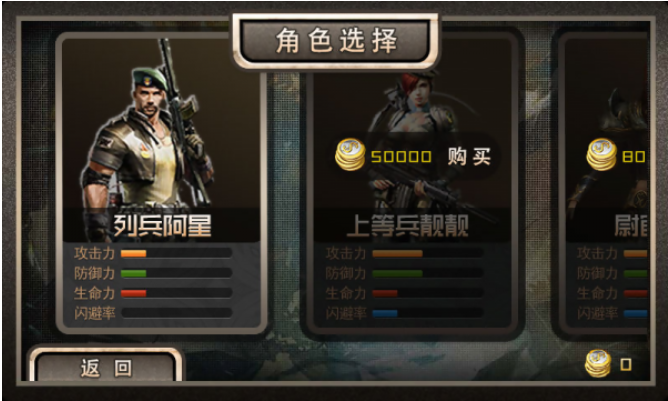Click 列兵阿星's empty 闪避率 bar

pos(176,313)
